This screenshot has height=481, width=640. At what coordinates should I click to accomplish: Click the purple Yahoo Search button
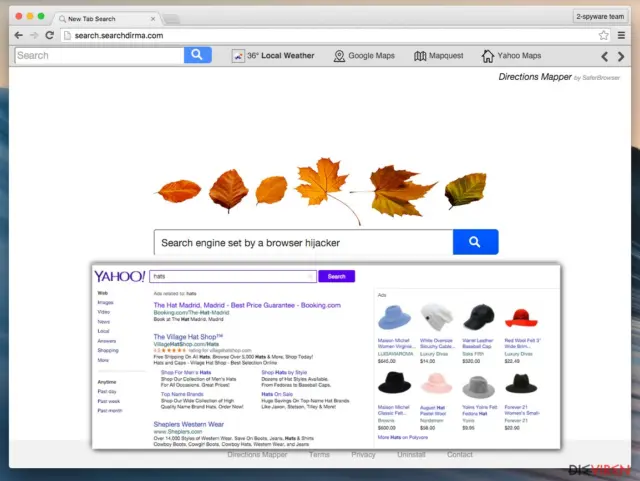tap(336, 276)
